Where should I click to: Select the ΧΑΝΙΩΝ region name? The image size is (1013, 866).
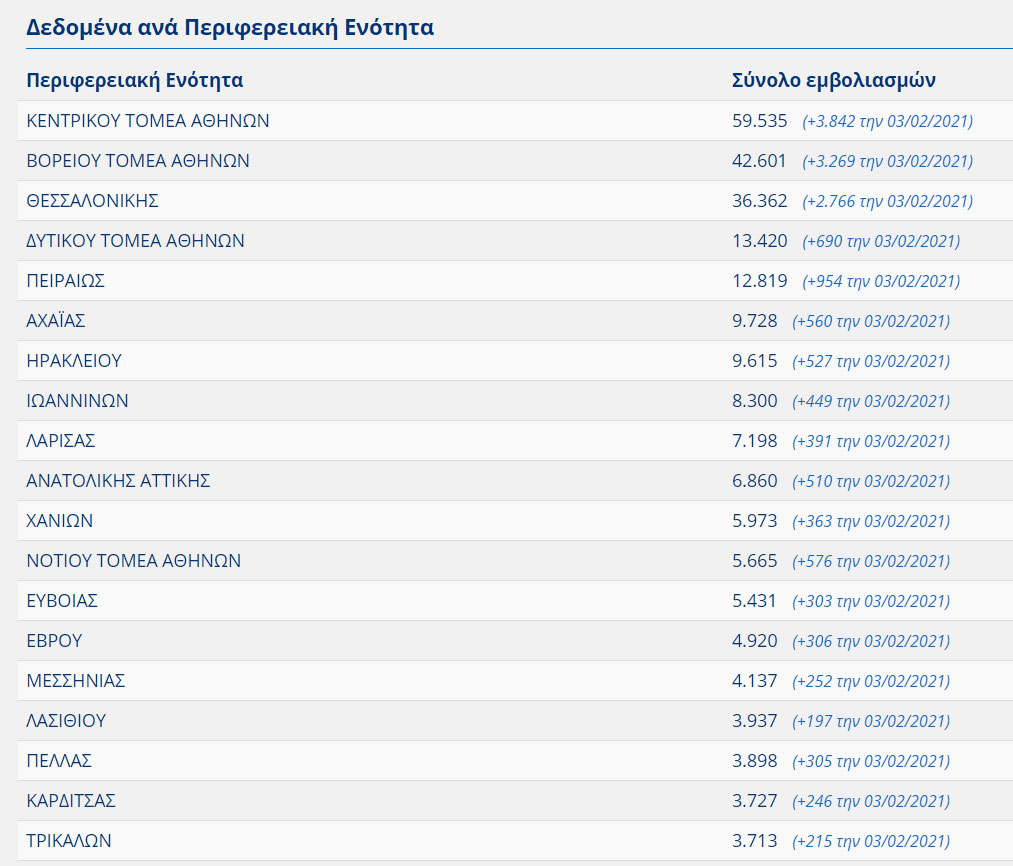click(60, 521)
